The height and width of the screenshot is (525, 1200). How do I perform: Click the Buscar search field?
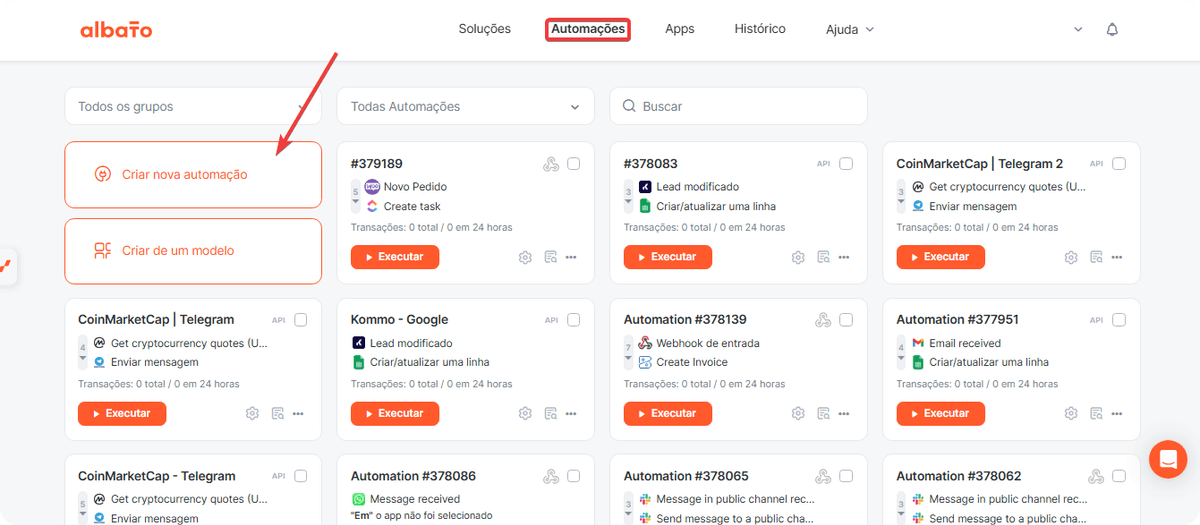click(x=738, y=106)
